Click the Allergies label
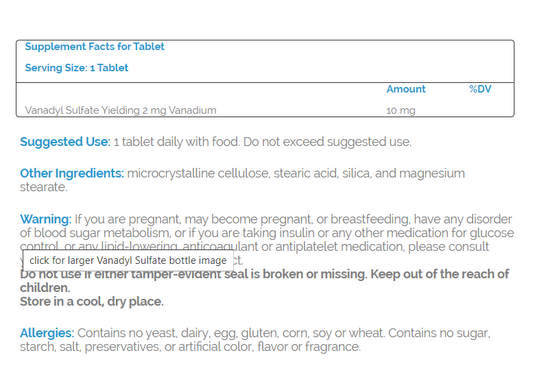The width and height of the screenshot is (533, 390). [47, 333]
